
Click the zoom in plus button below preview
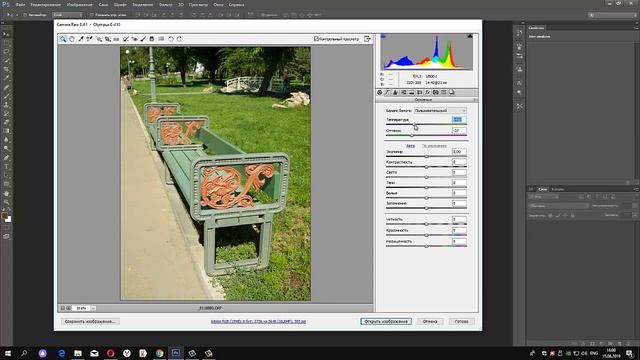click(69, 308)
